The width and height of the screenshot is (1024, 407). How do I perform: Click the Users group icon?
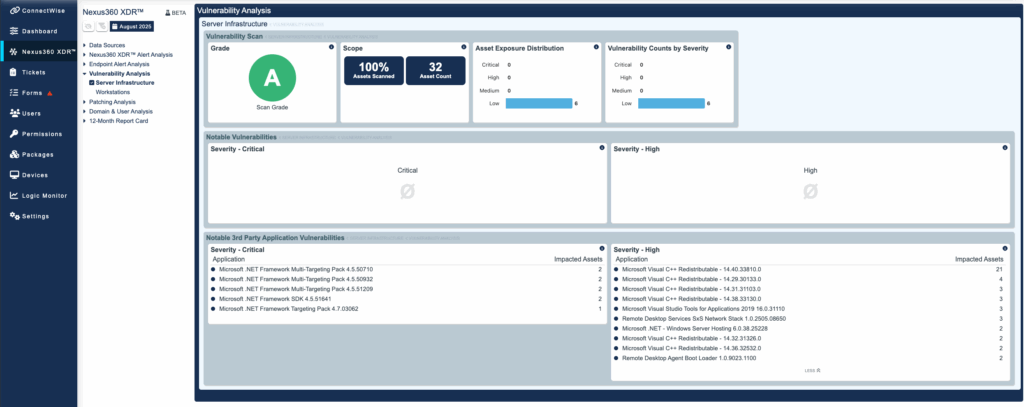(x=14, y=113)
